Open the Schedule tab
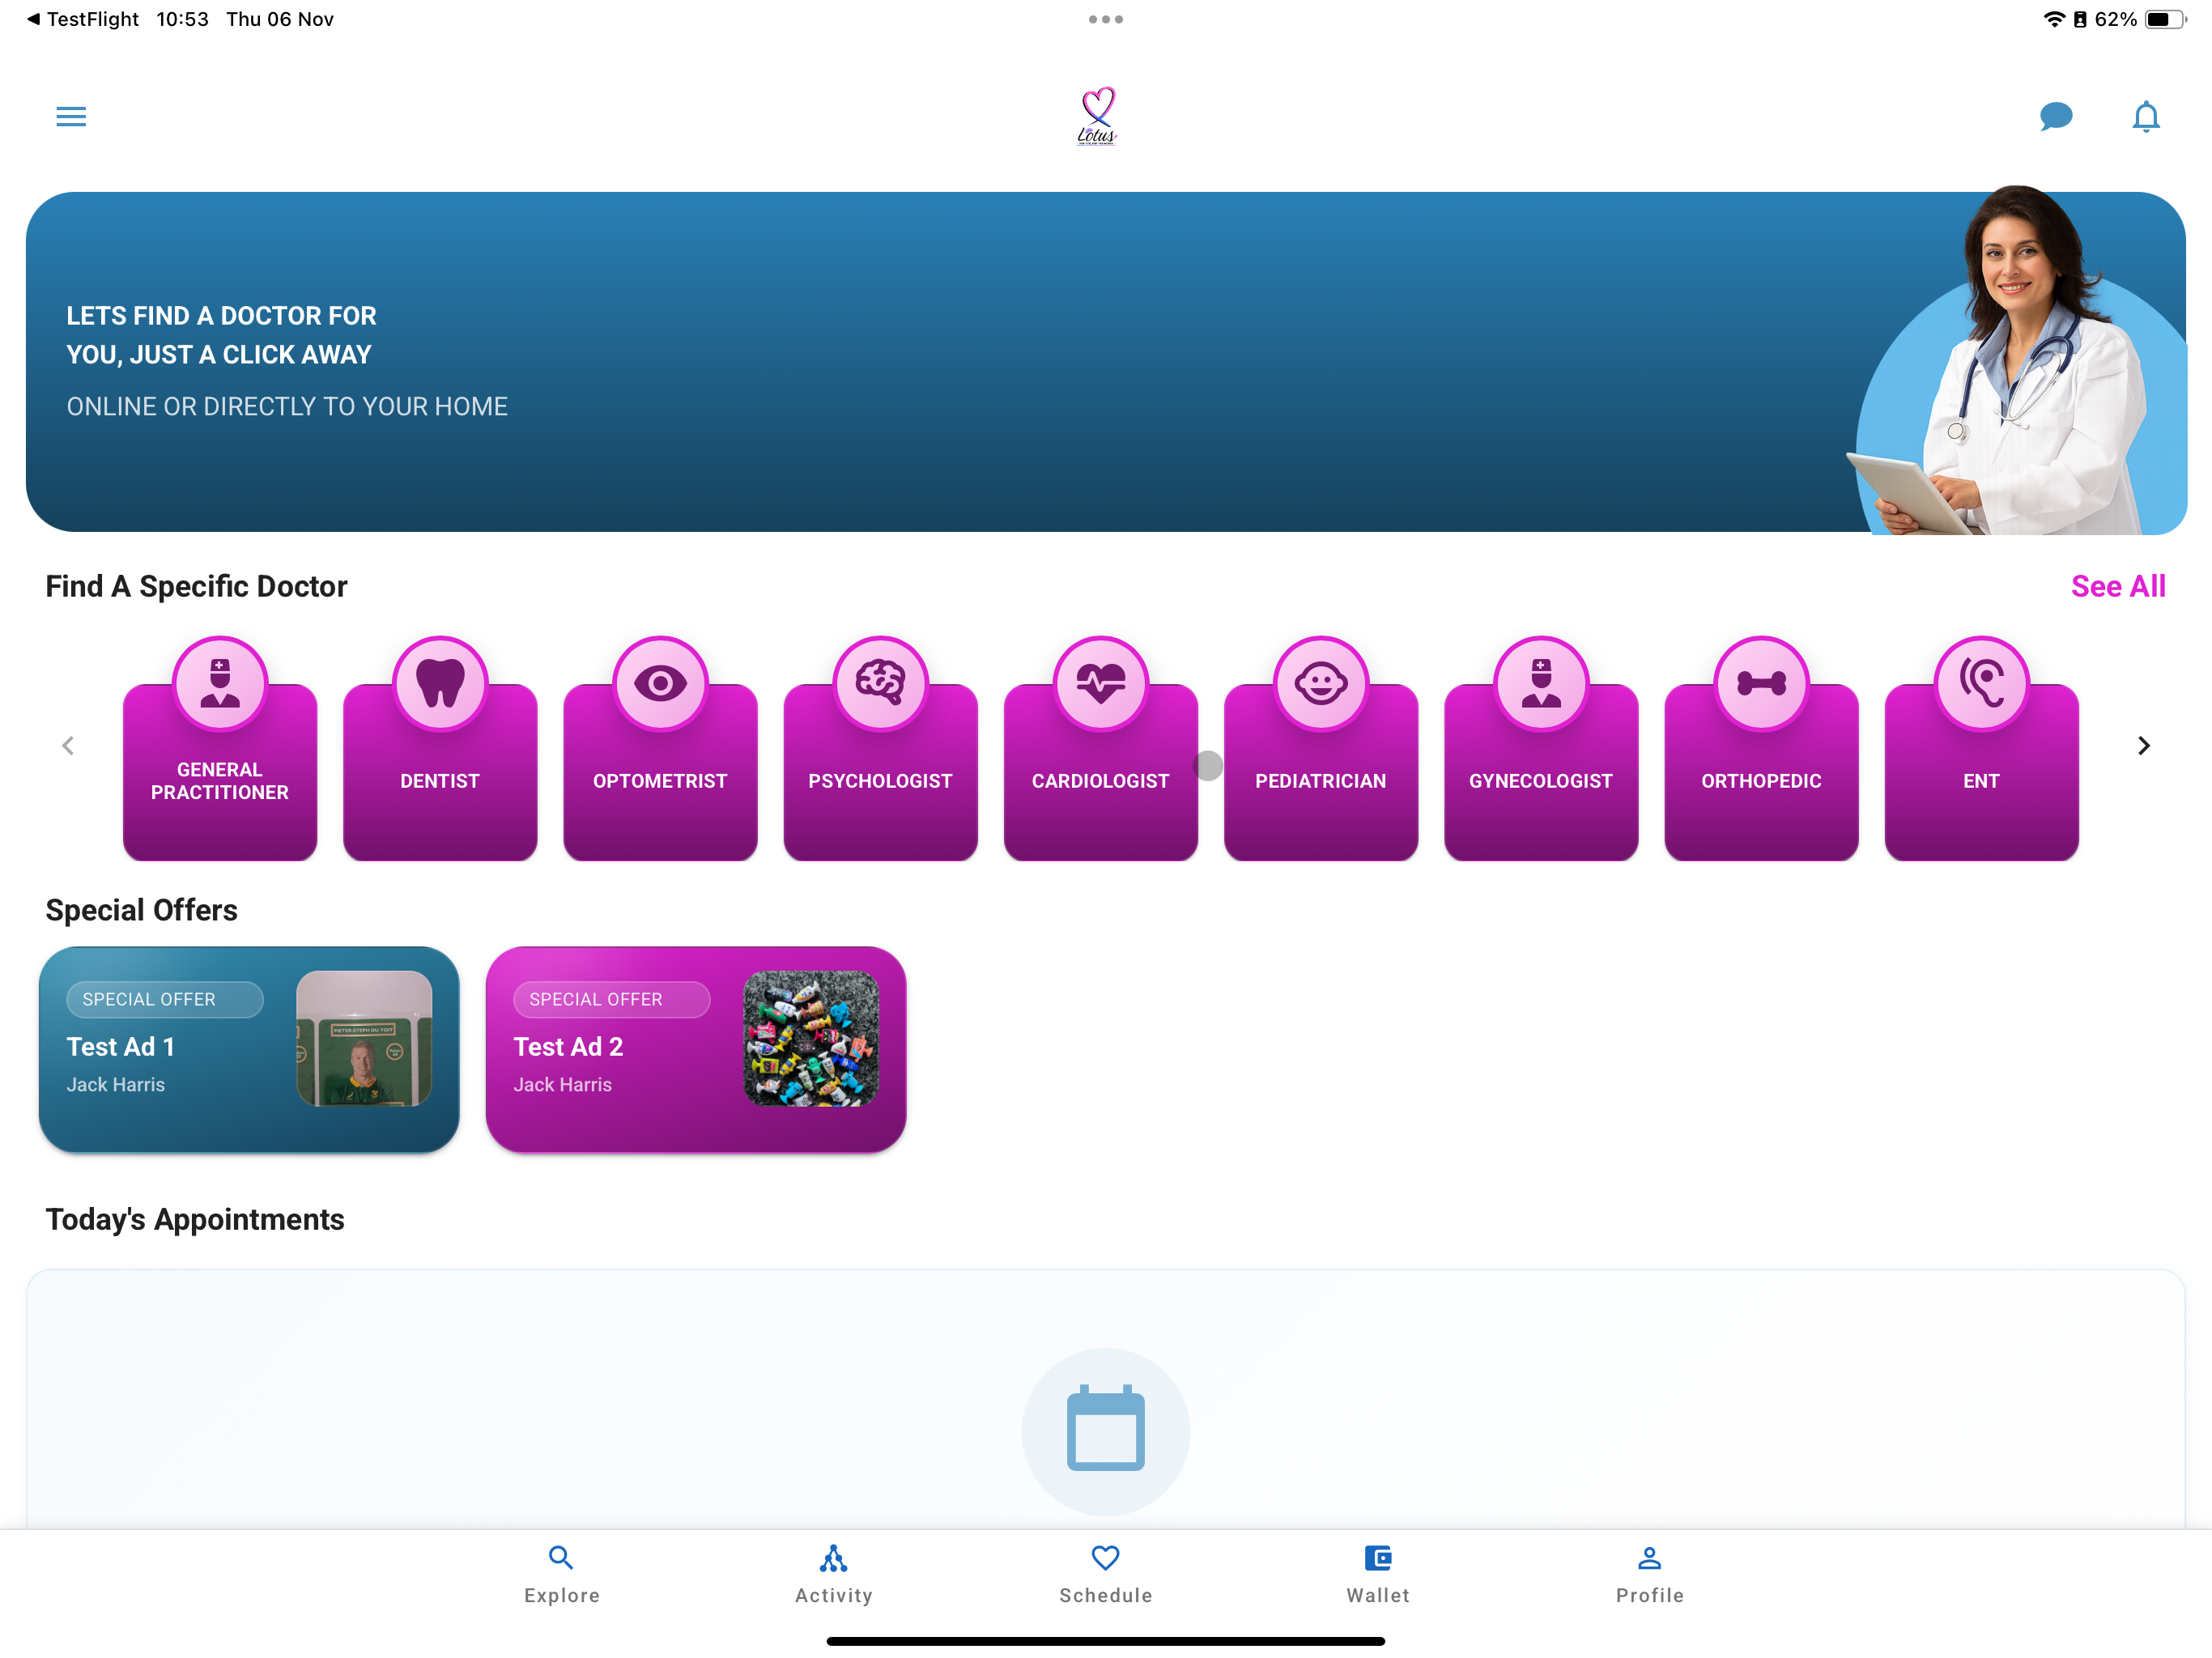This screenshot has width=2212, height=1658. point(1106,1574)
